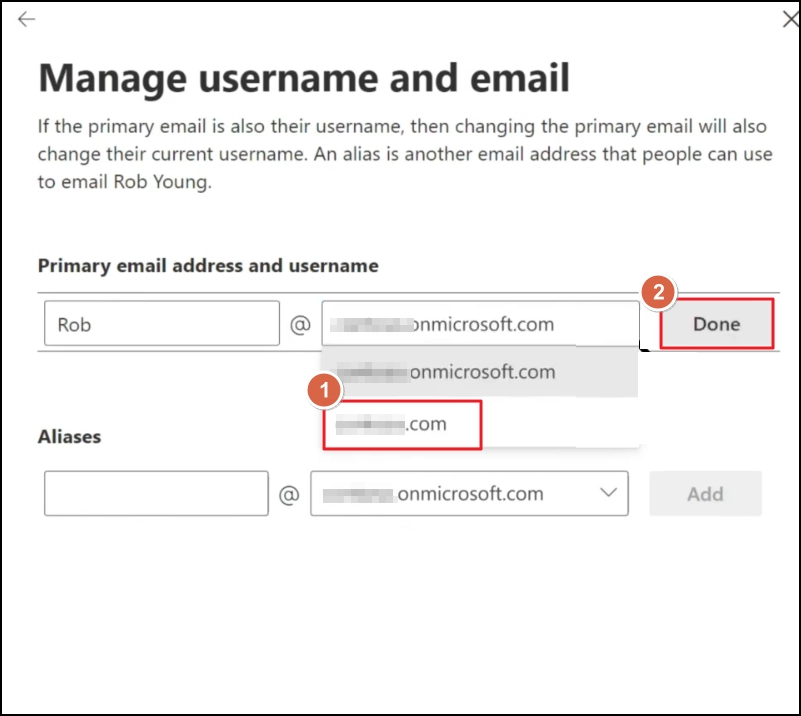Screen dimensions: 801x716
Task: Click the @ symbol beside the username field
Action: click(x=301, y=323)
